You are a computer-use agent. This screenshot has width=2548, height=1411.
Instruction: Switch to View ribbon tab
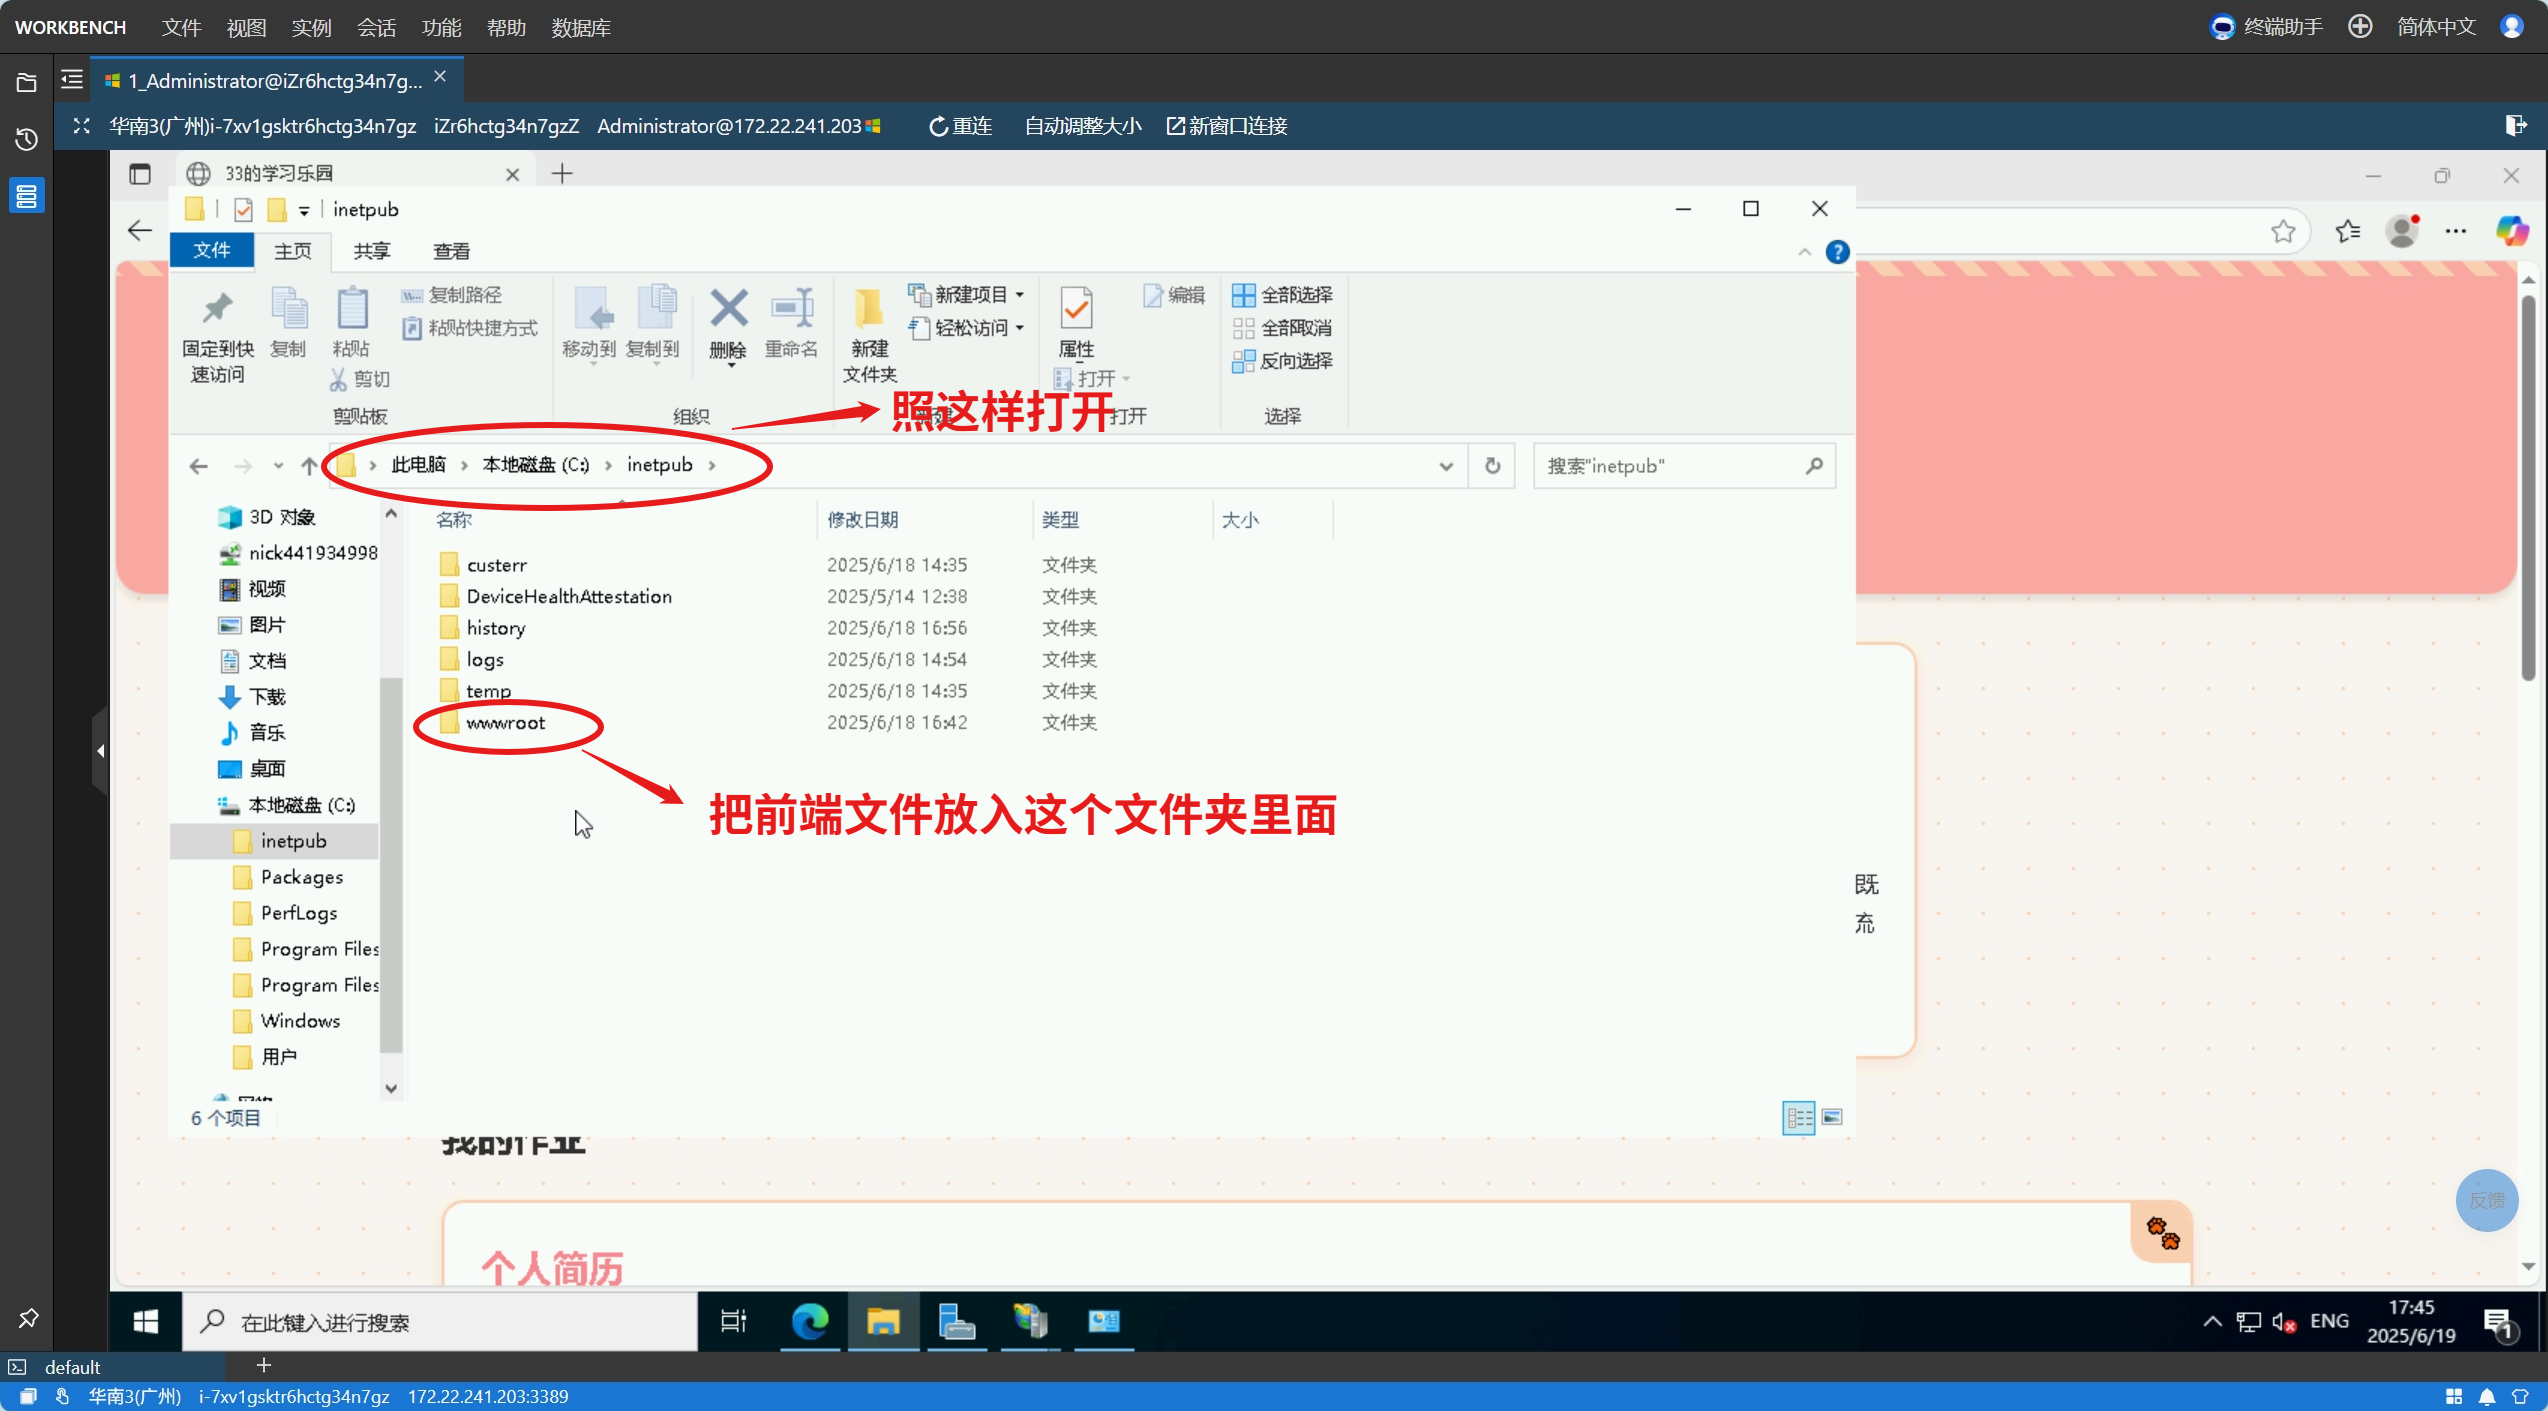[451, 251]
